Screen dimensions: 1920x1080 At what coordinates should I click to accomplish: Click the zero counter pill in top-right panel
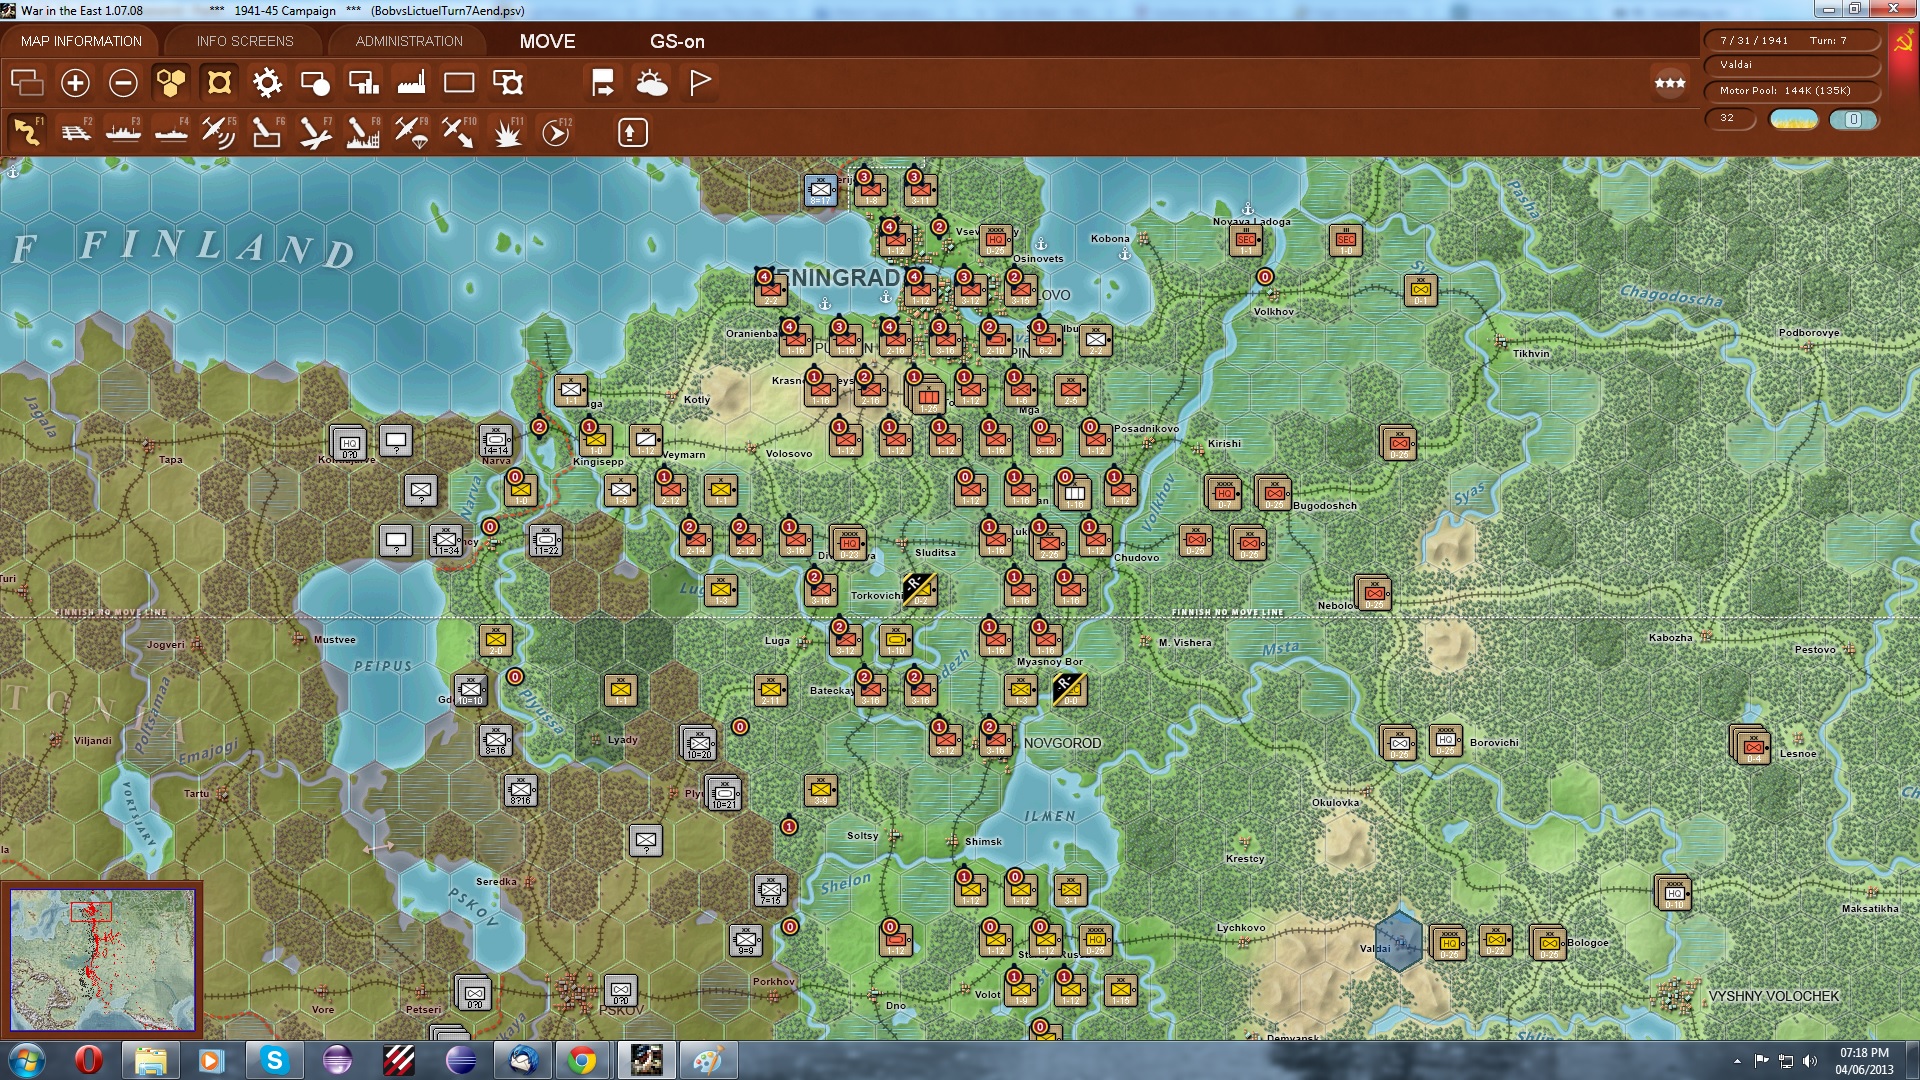1853,119
